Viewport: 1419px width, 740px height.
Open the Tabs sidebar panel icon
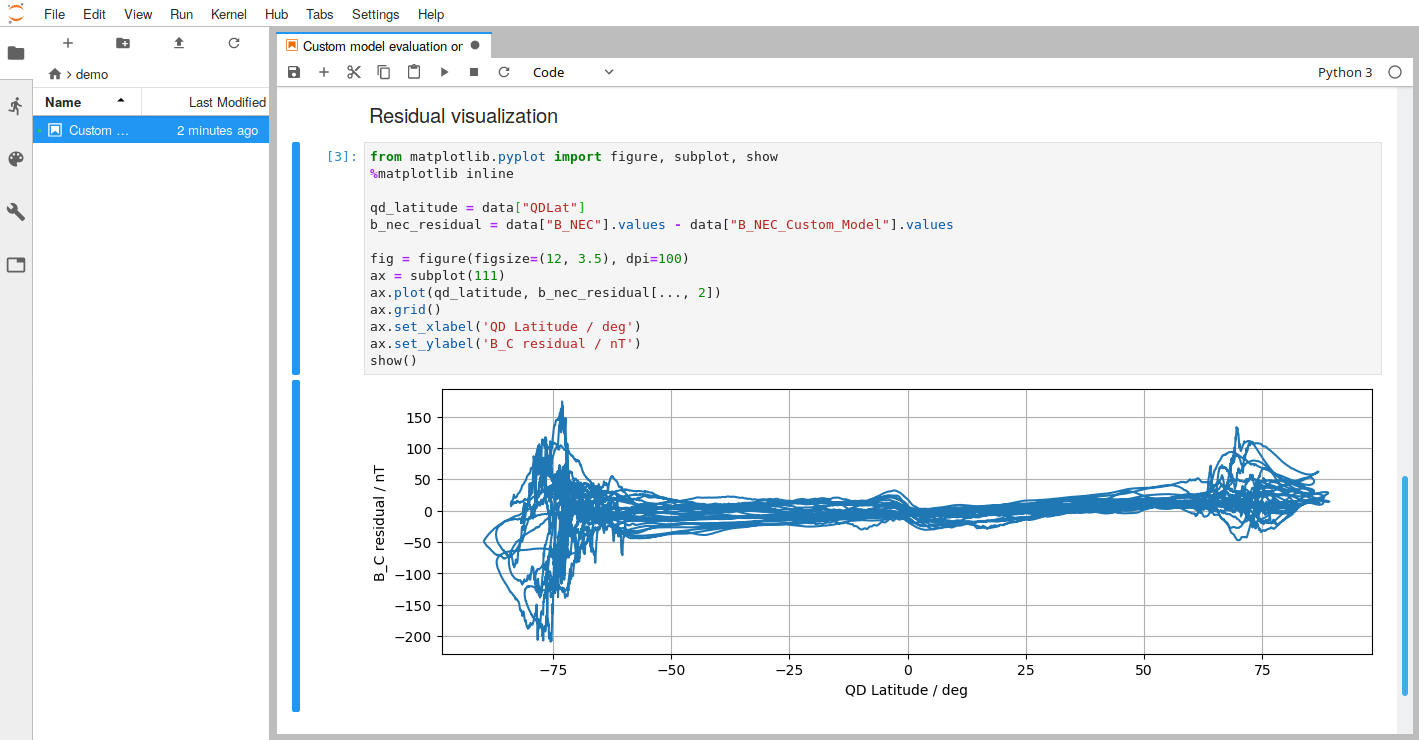pos(16,265)
